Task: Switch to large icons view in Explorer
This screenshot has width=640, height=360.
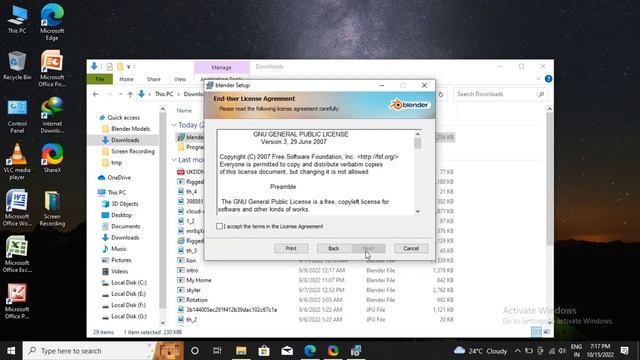Action: (547, 332)
